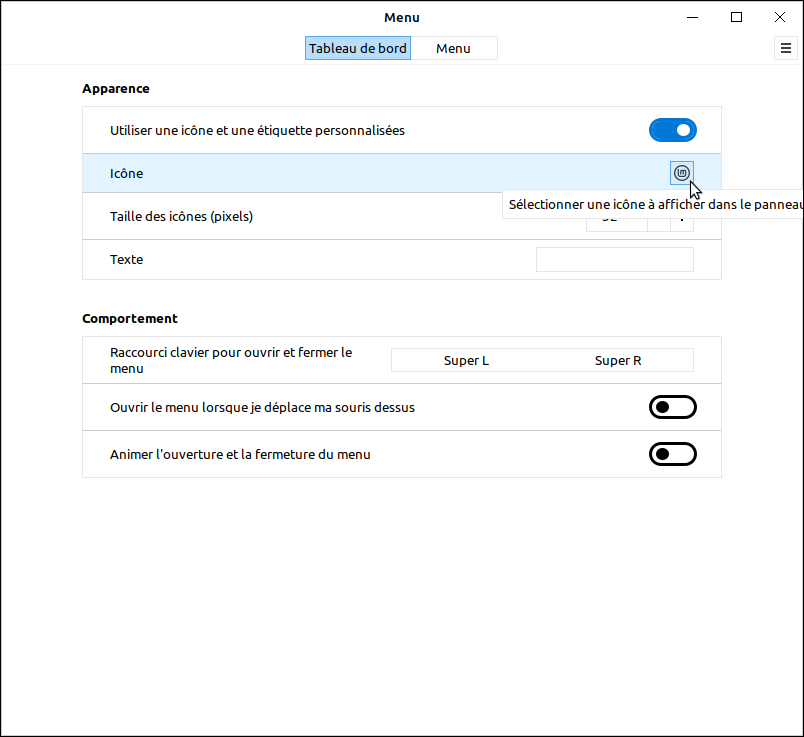Click the Super L shortcut binding
The width and height of the screenshot is (804, 737).
click(x=466, y=360)
